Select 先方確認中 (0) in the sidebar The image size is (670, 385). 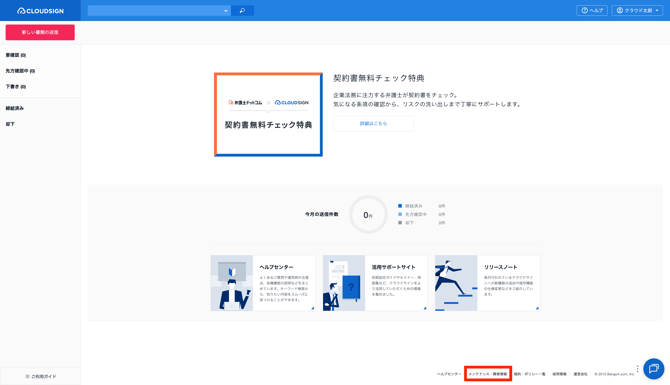(20, 71)
